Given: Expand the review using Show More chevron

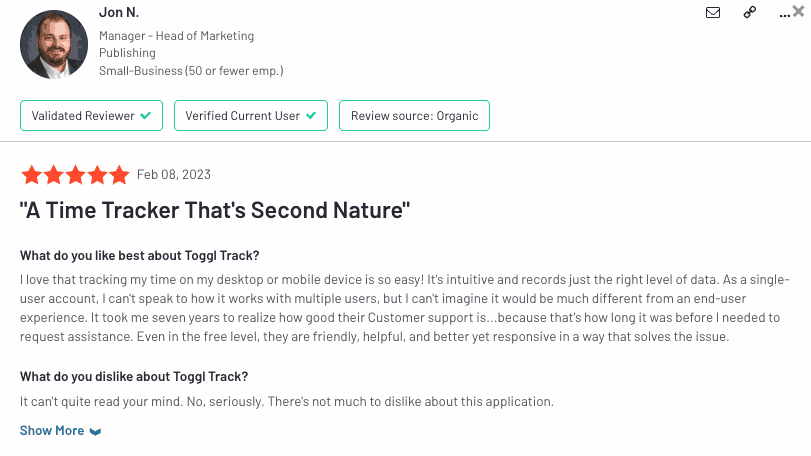Looking at the screenshot, I should click(95, 432).
